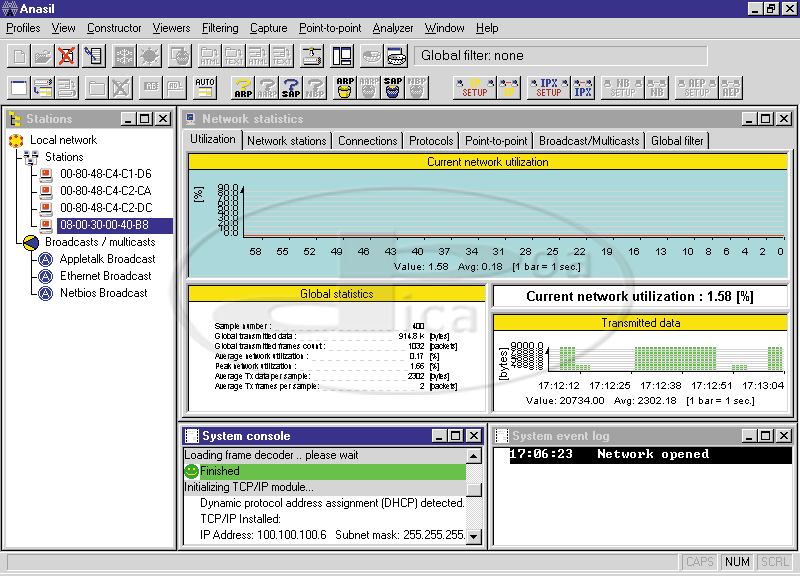Select Netbios Broadcast in the tree
Screen dimensions: 800x576
(103, 293)
